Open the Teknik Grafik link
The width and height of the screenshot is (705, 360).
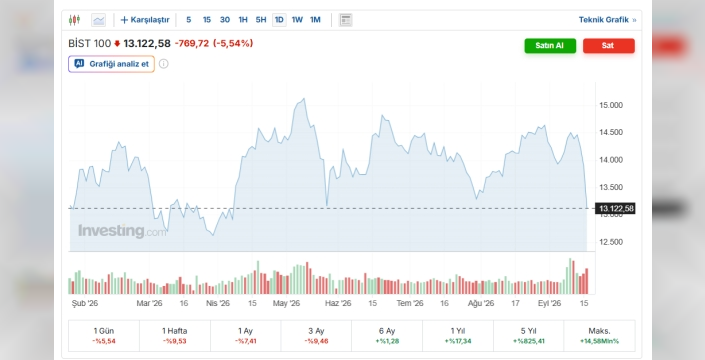607,20
